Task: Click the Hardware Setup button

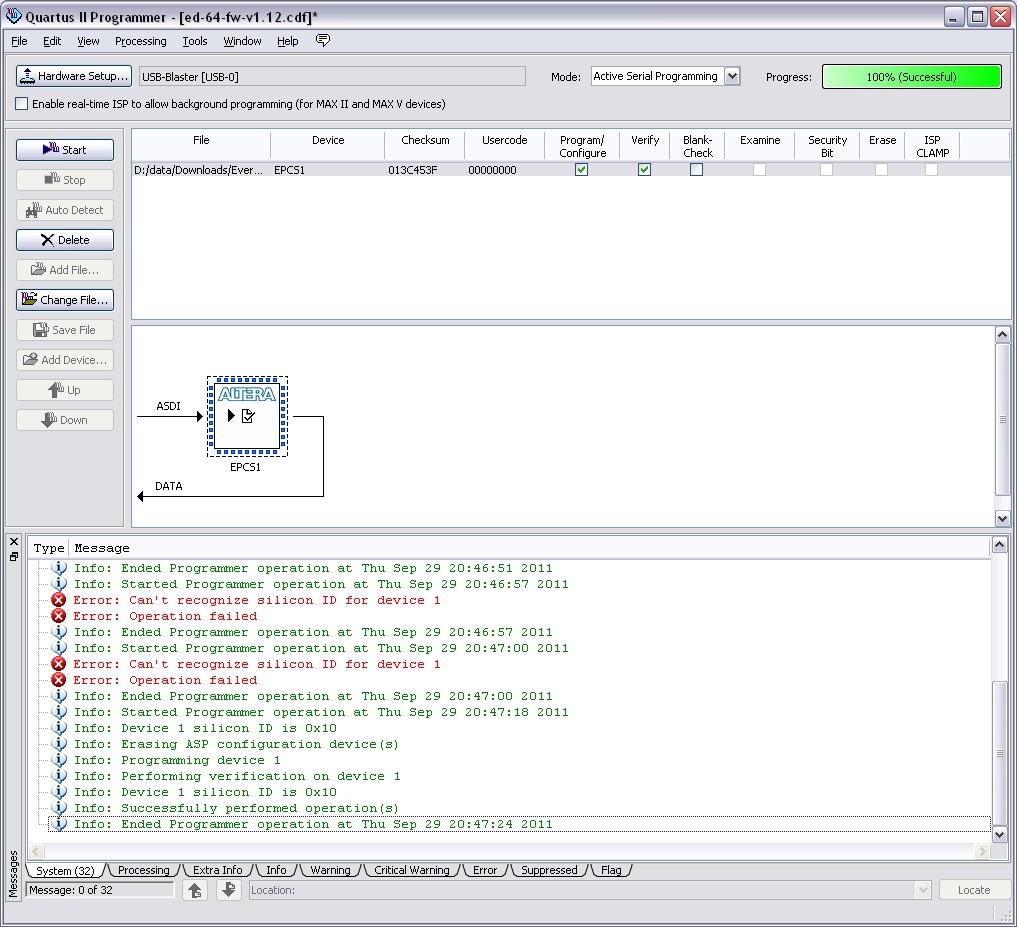Action: click(x=74, y=76)
